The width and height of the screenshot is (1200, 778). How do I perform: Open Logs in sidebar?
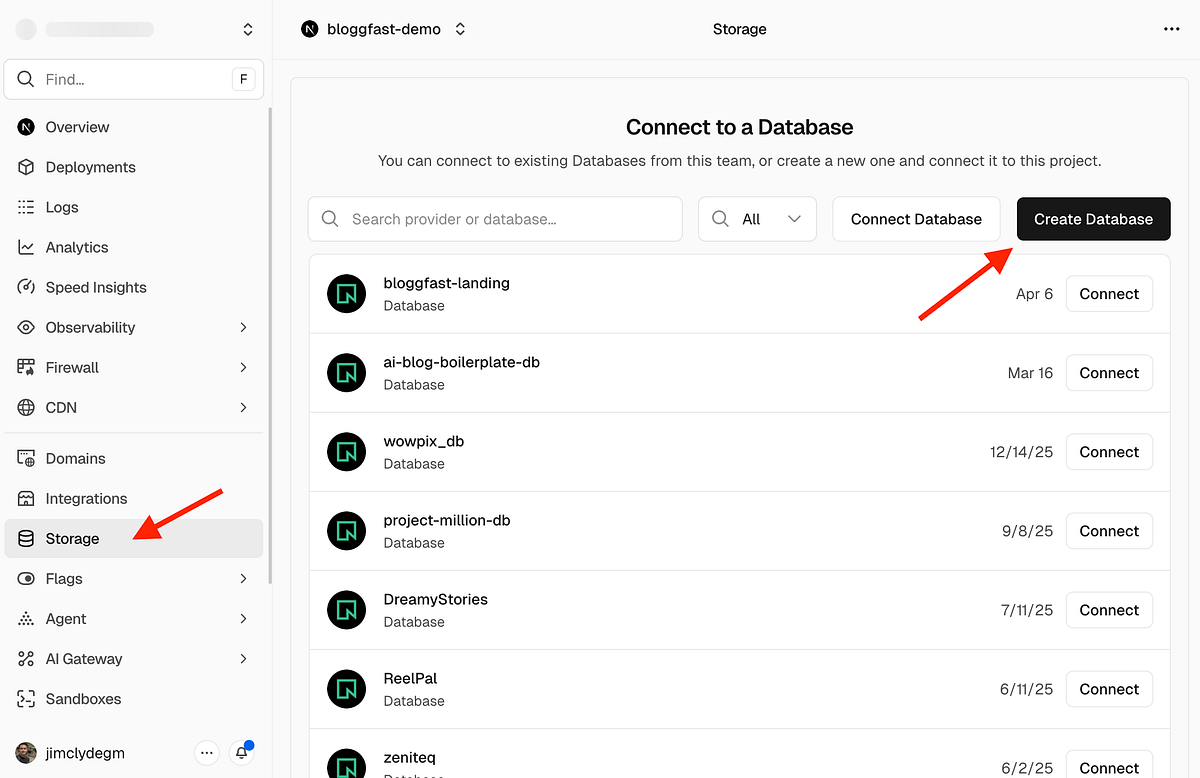coord(62,207)
